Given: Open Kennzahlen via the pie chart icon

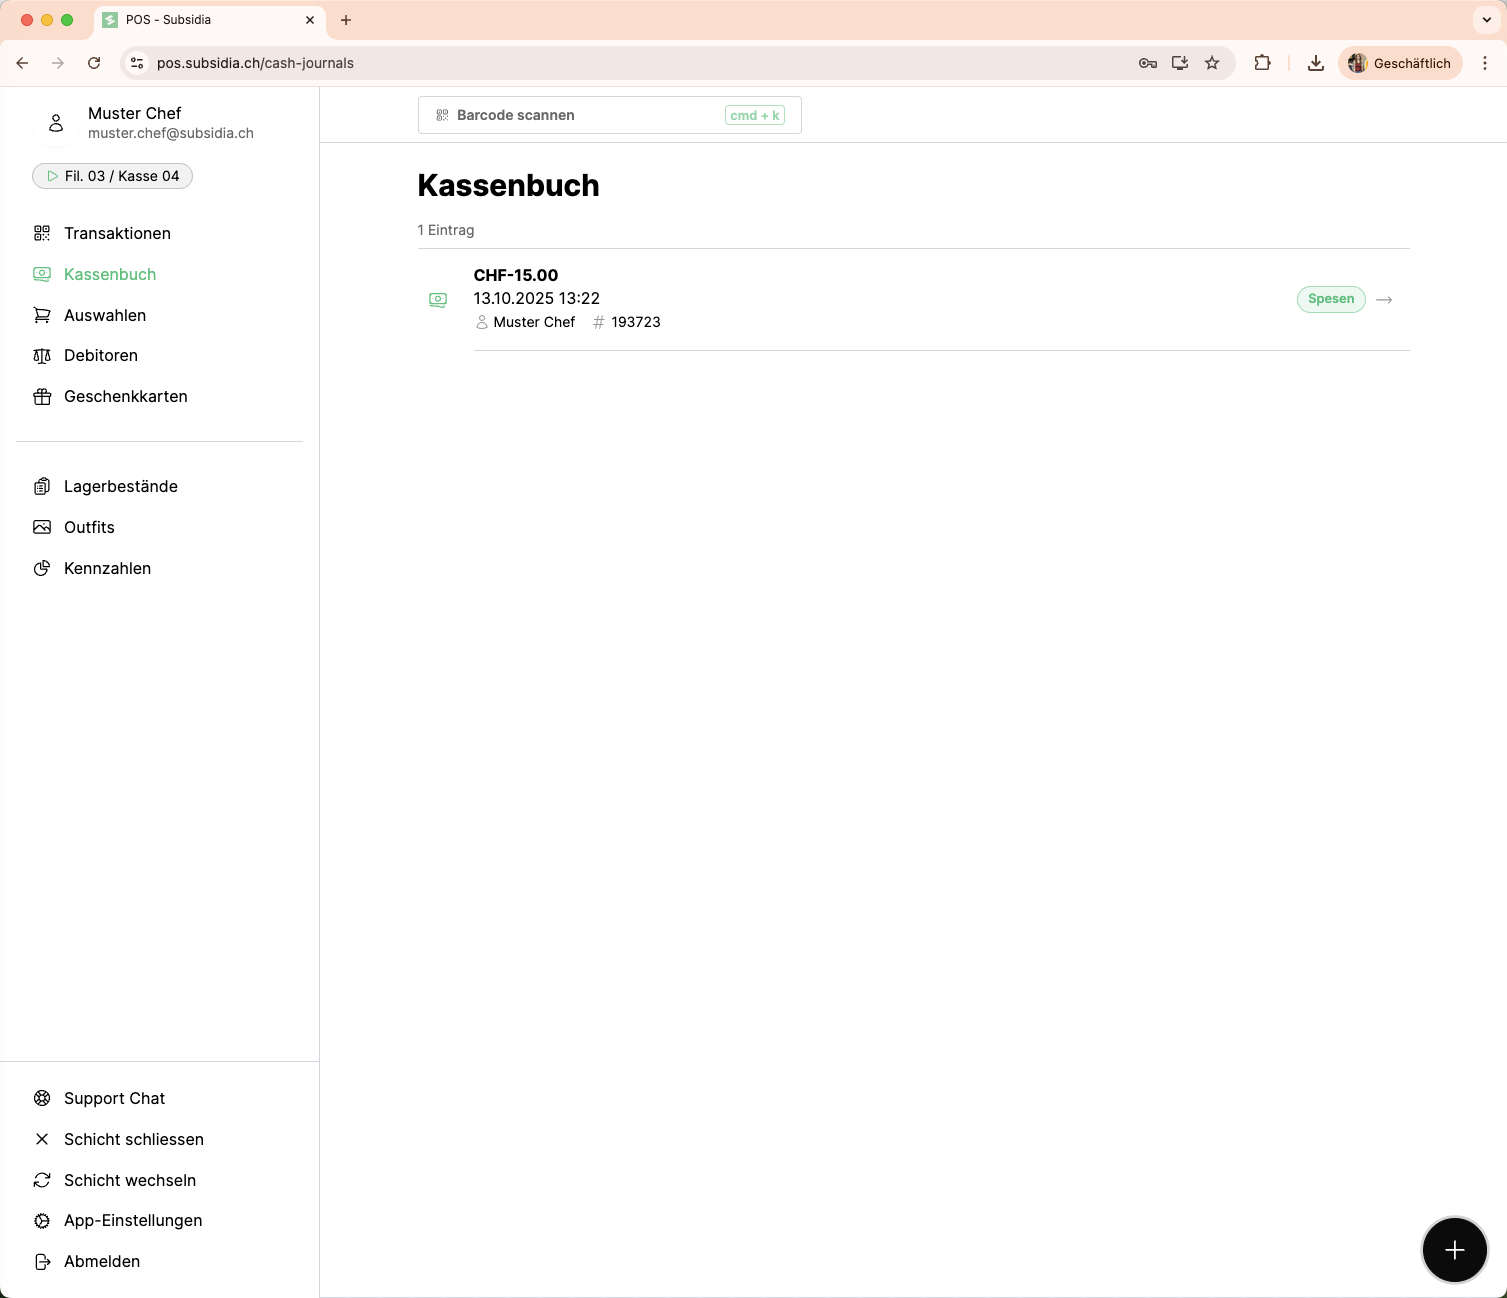Looking at the screenshot, I should 42,568.
